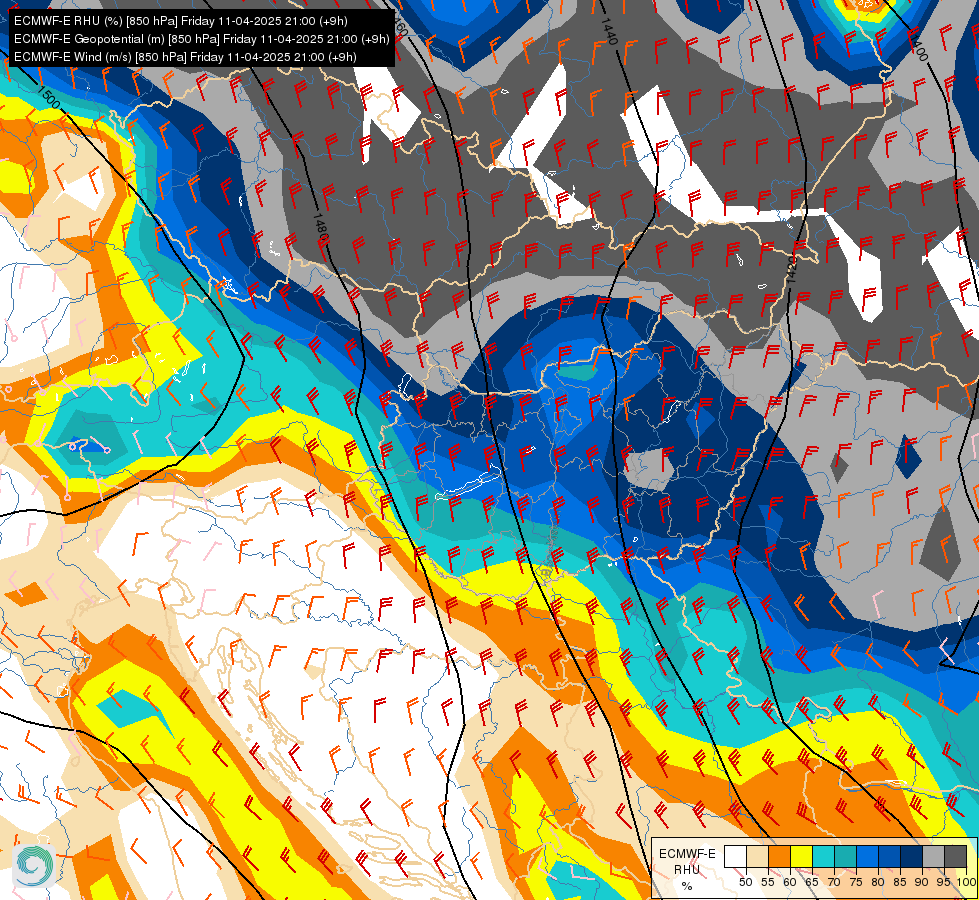Click the legend tick label 90
979x900 pixels.
coord(922,882)
